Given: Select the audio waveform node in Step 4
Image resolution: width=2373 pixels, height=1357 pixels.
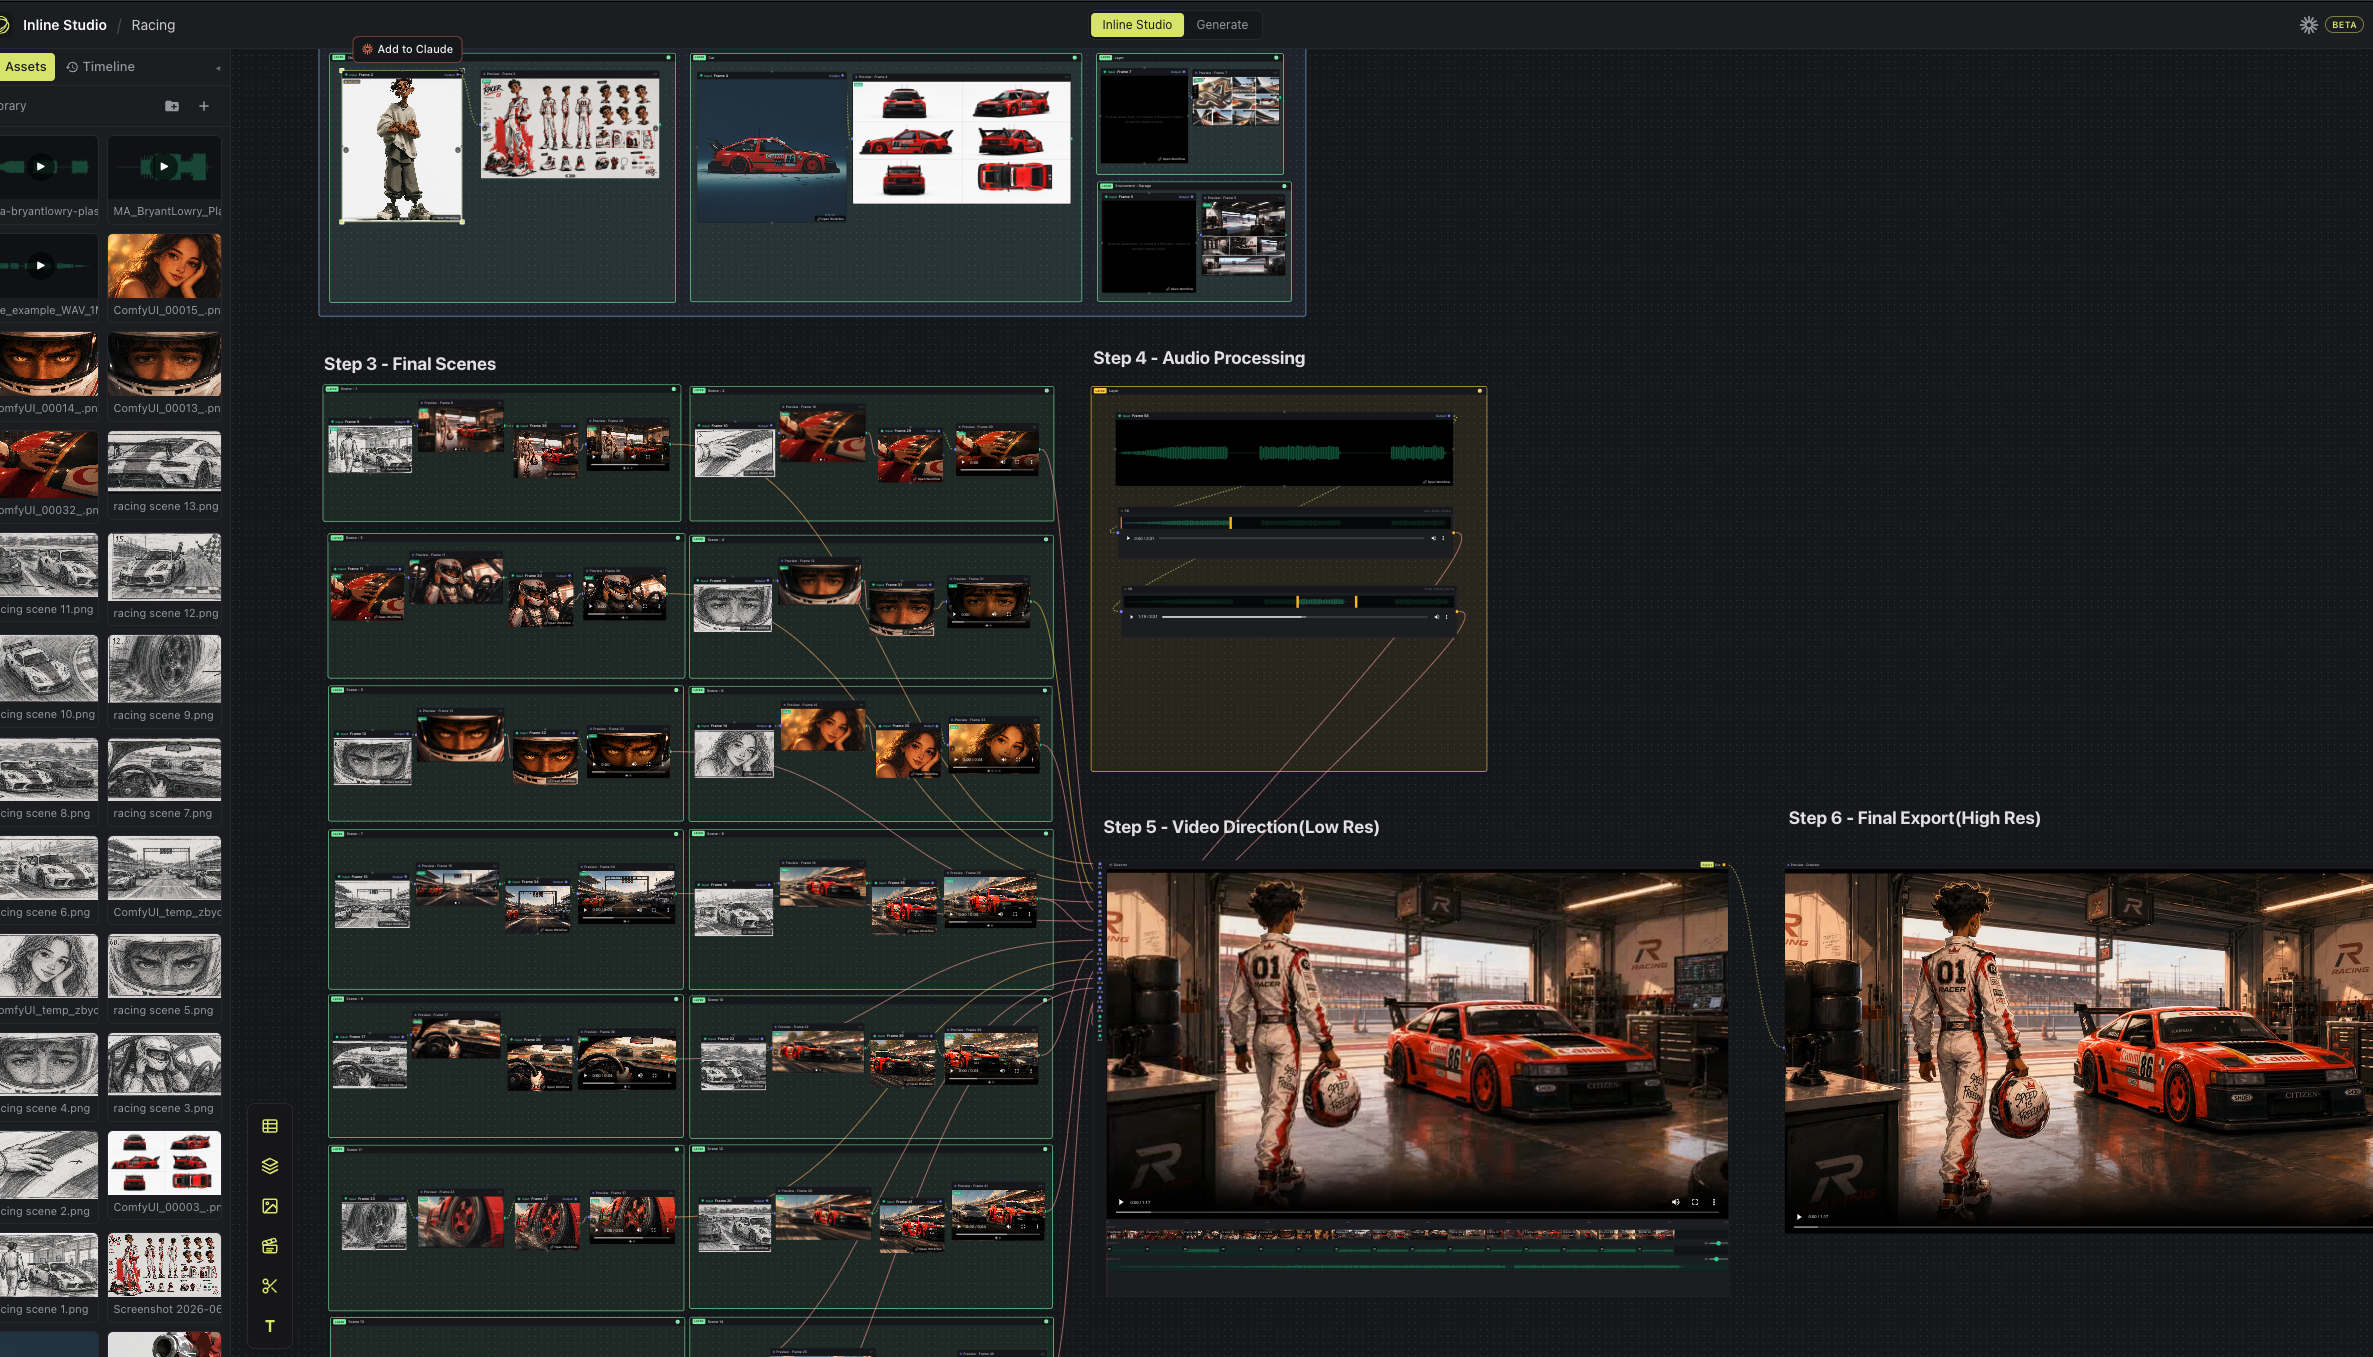Looking at the screenshot, I should [x=1284, y=449].
